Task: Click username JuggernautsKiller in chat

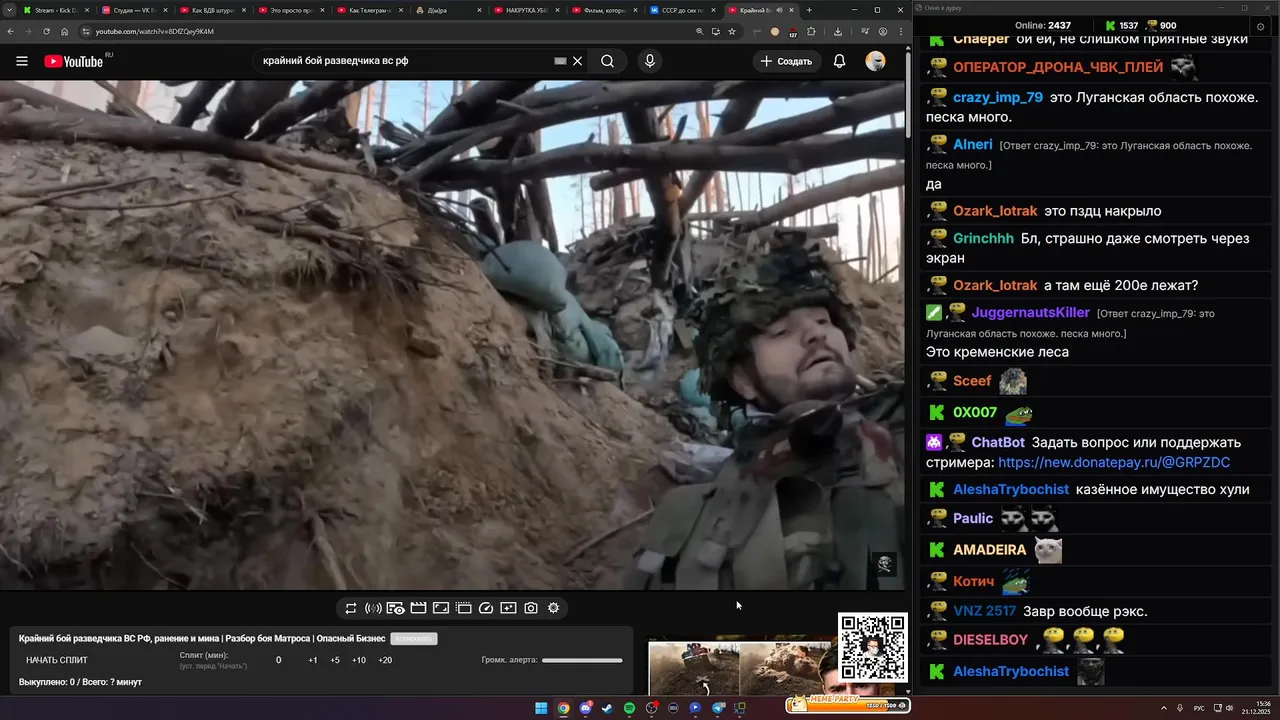Action: [x=1030, y=313]
